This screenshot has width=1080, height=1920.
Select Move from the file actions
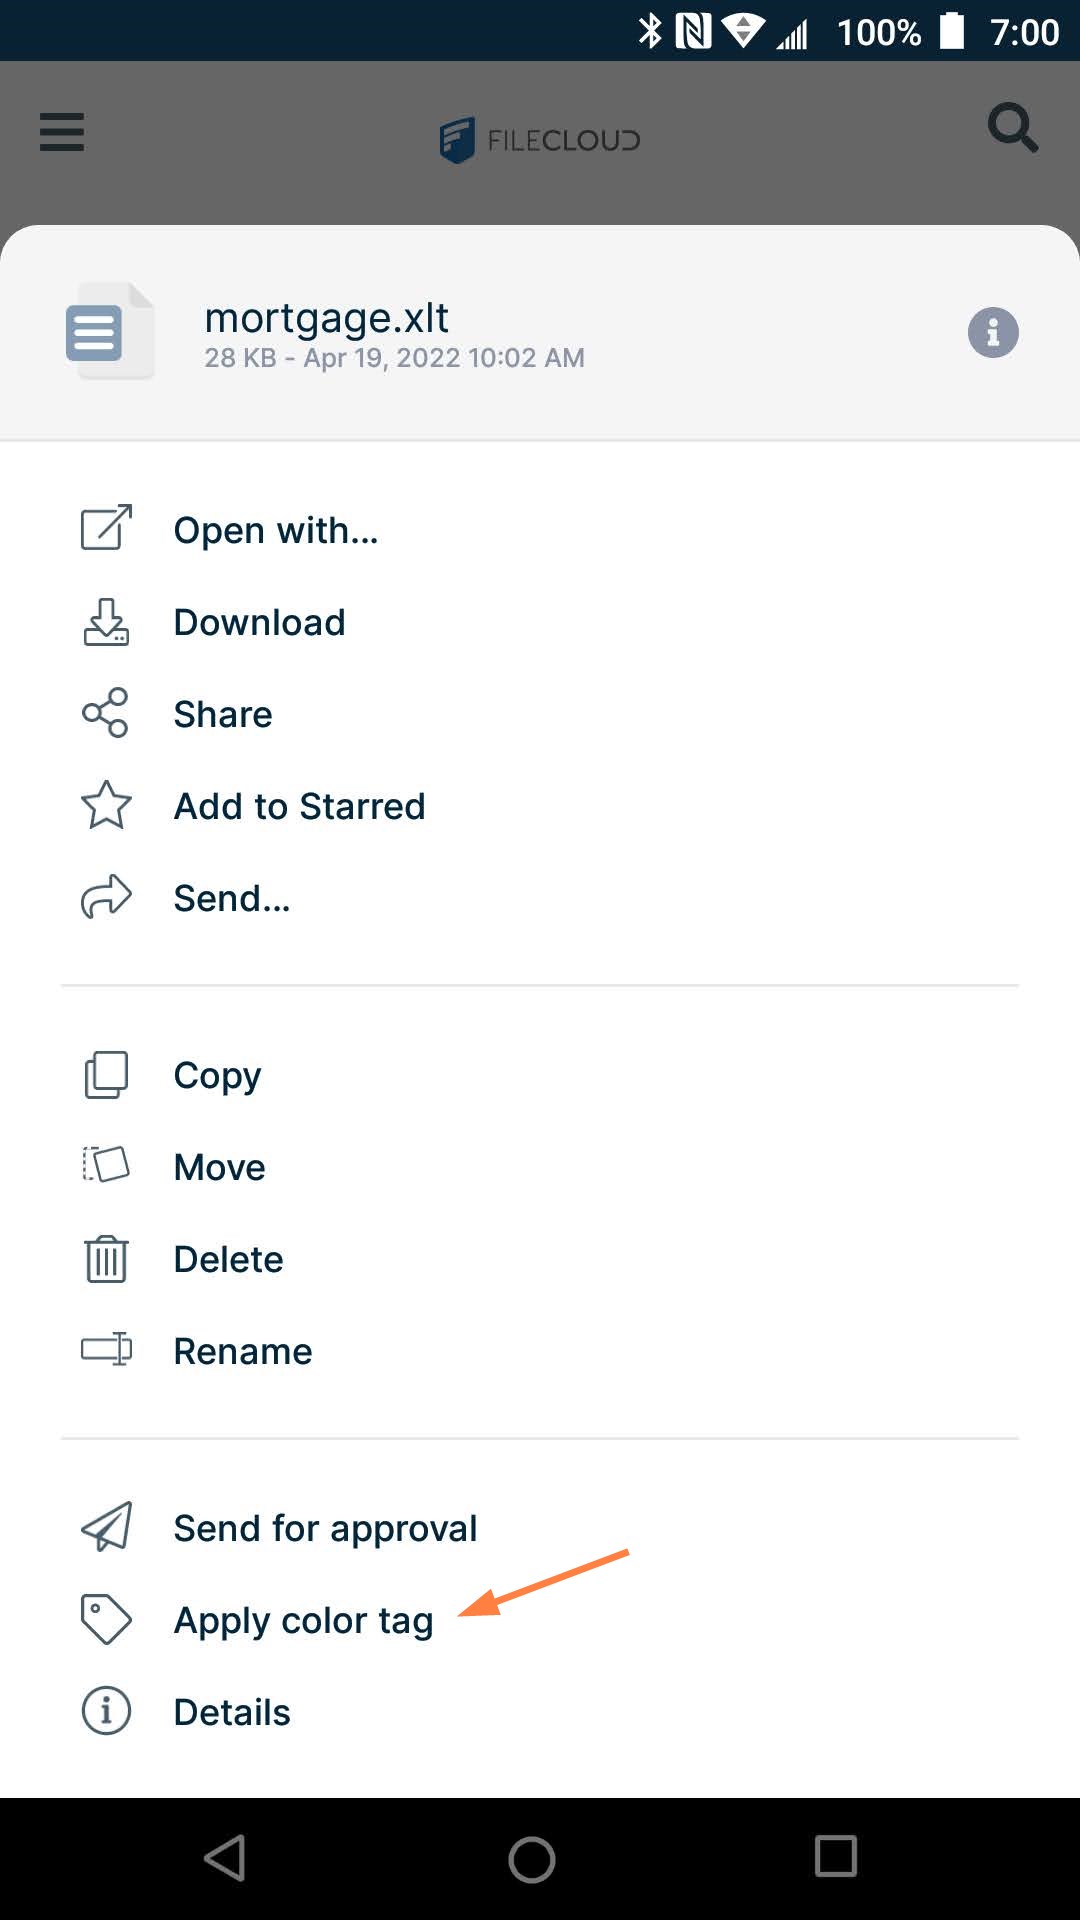[219, 1167]
